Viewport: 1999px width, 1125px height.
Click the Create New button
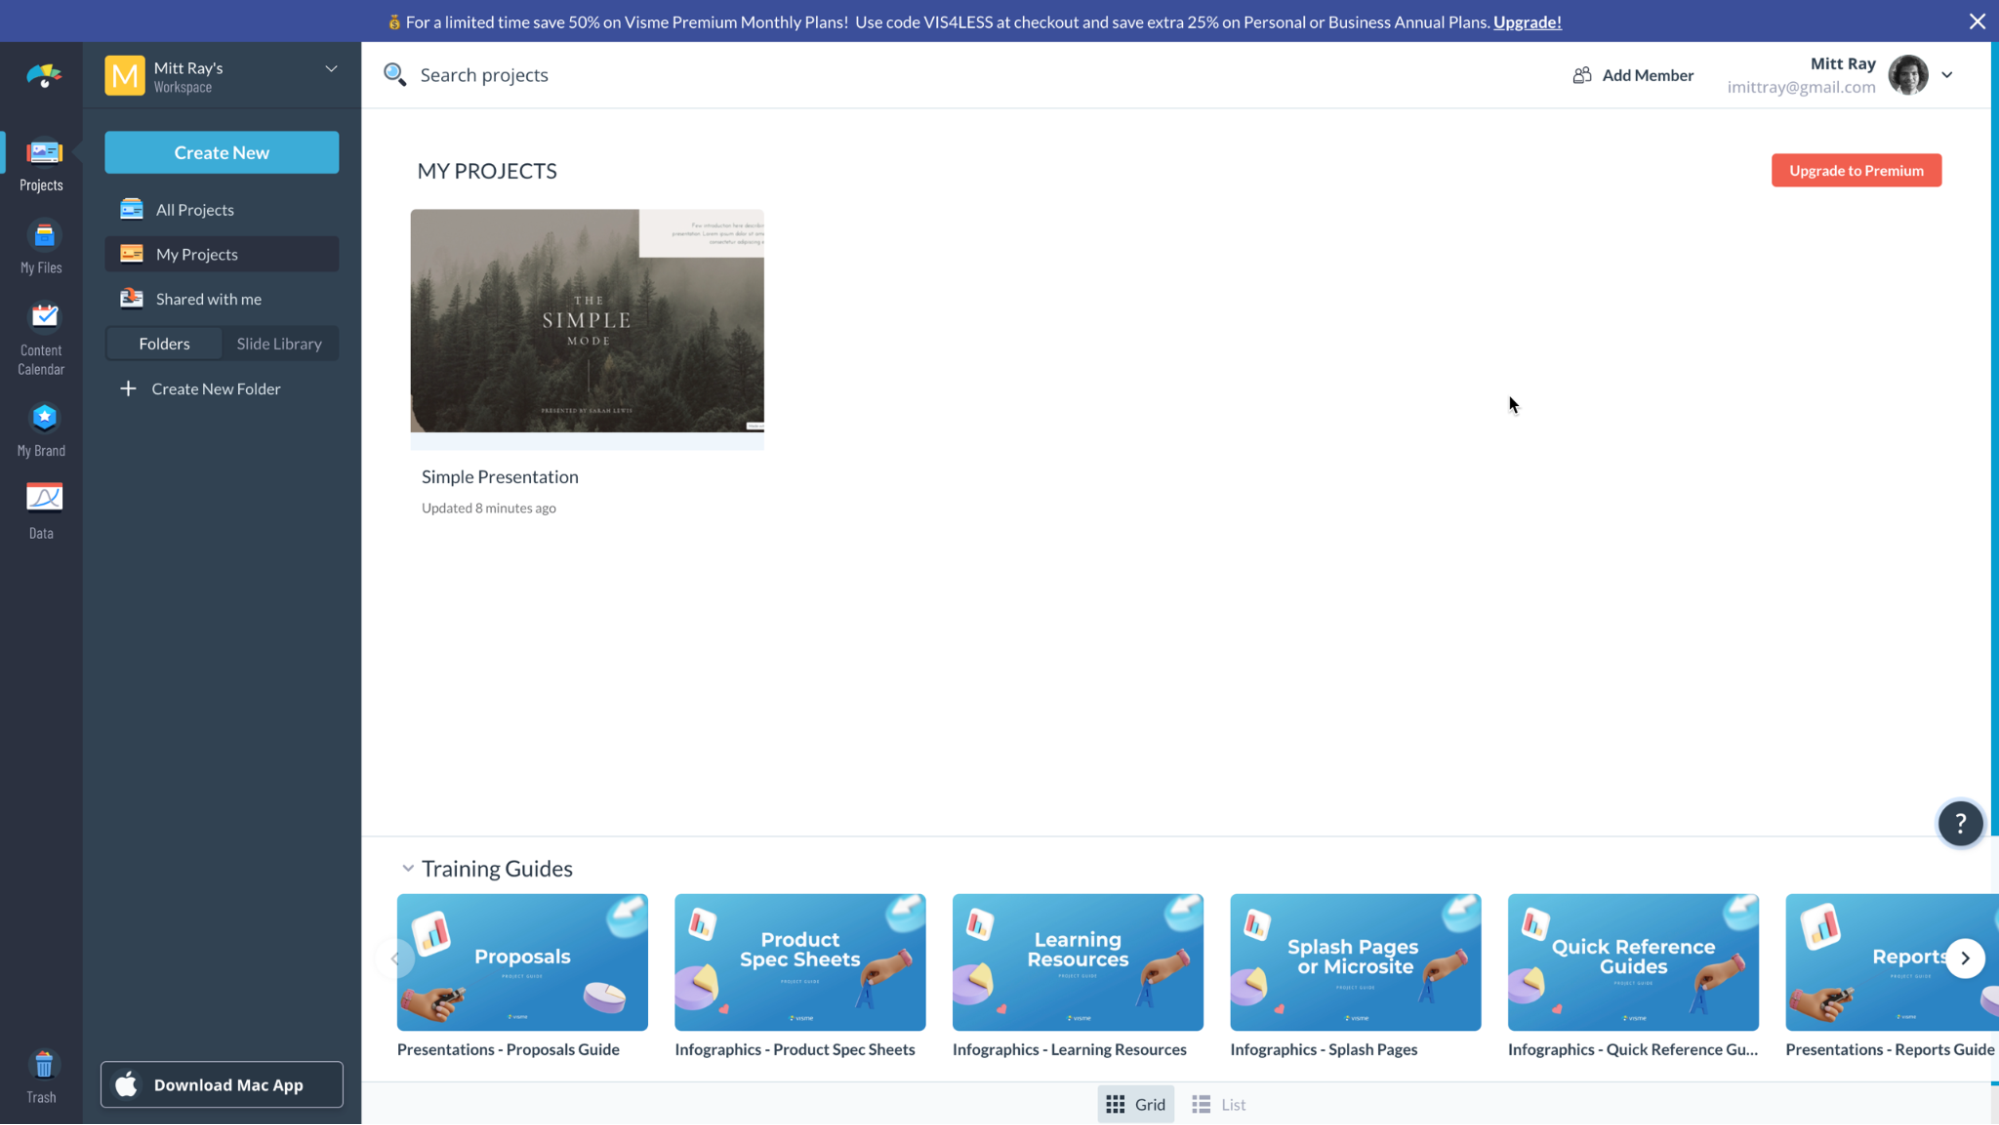point(221,151)
